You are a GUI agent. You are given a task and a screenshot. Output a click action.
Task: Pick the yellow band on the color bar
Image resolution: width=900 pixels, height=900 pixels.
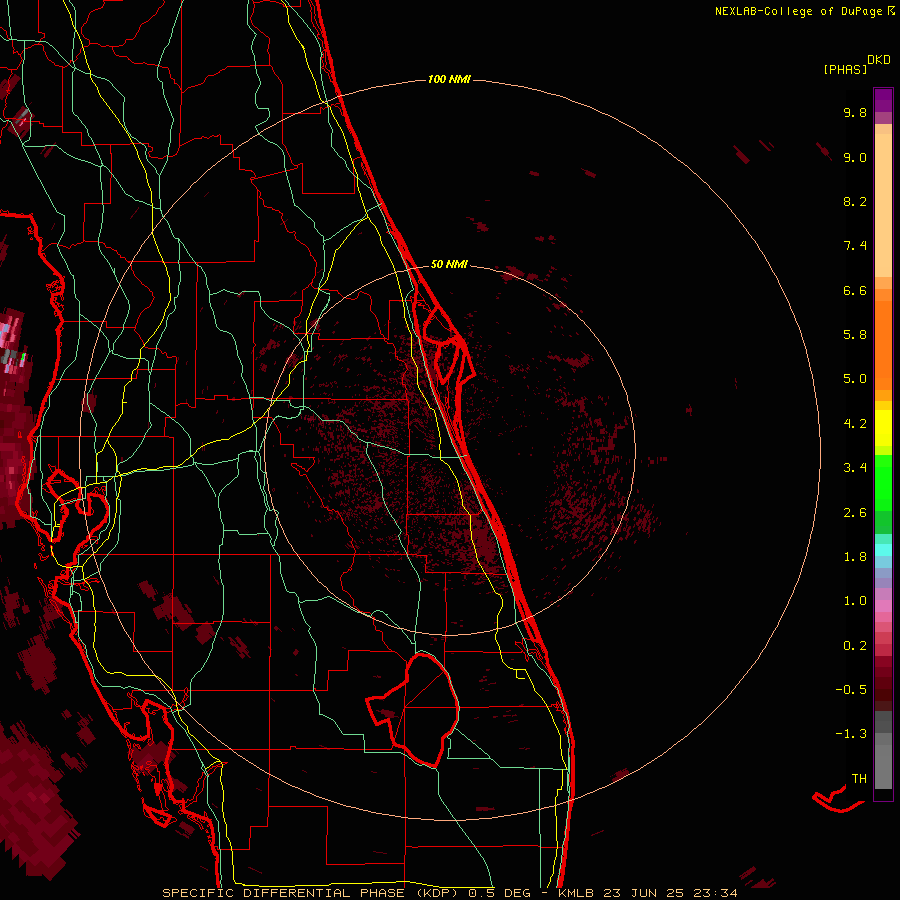(883, 428)
